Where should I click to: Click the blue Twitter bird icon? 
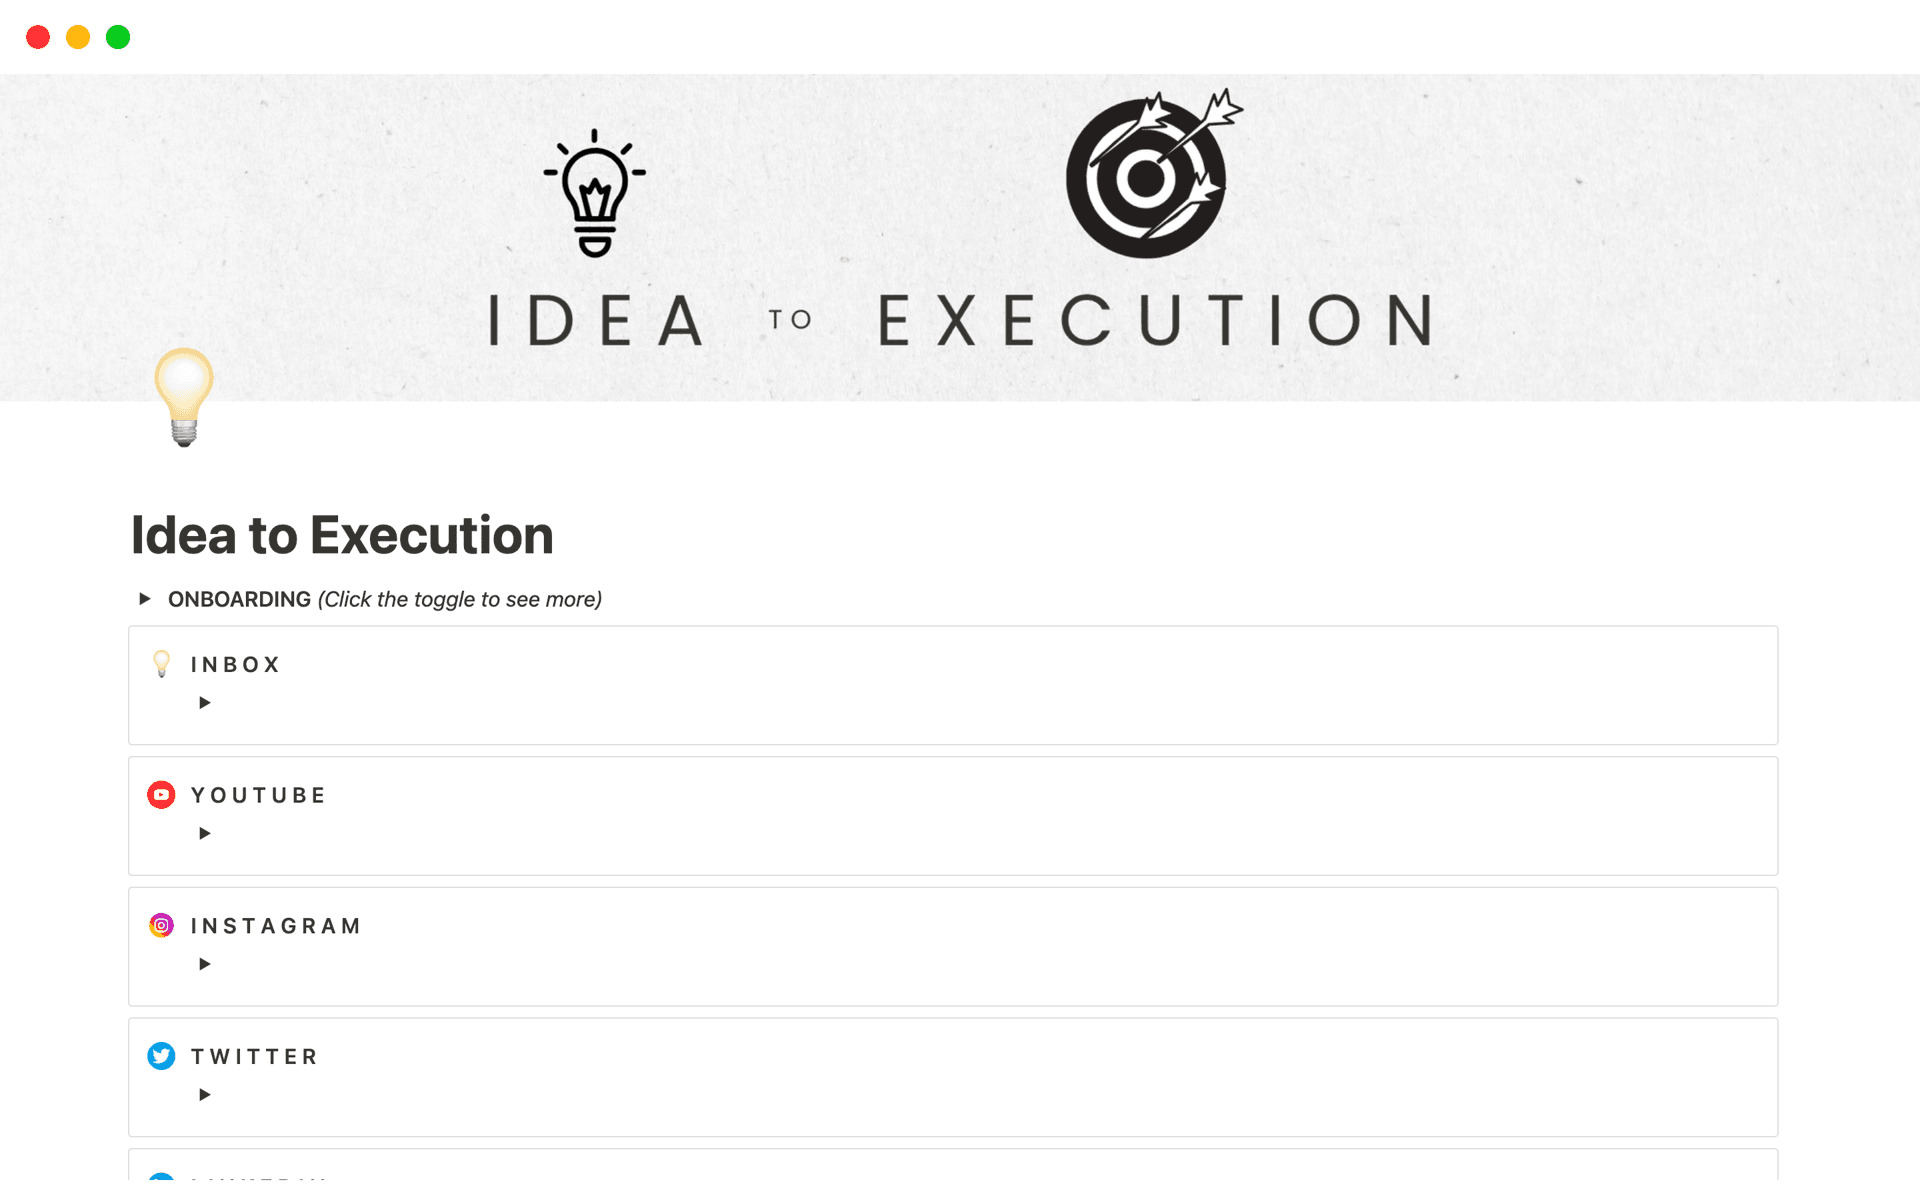pyautogui.click(x=161, y=1056)
